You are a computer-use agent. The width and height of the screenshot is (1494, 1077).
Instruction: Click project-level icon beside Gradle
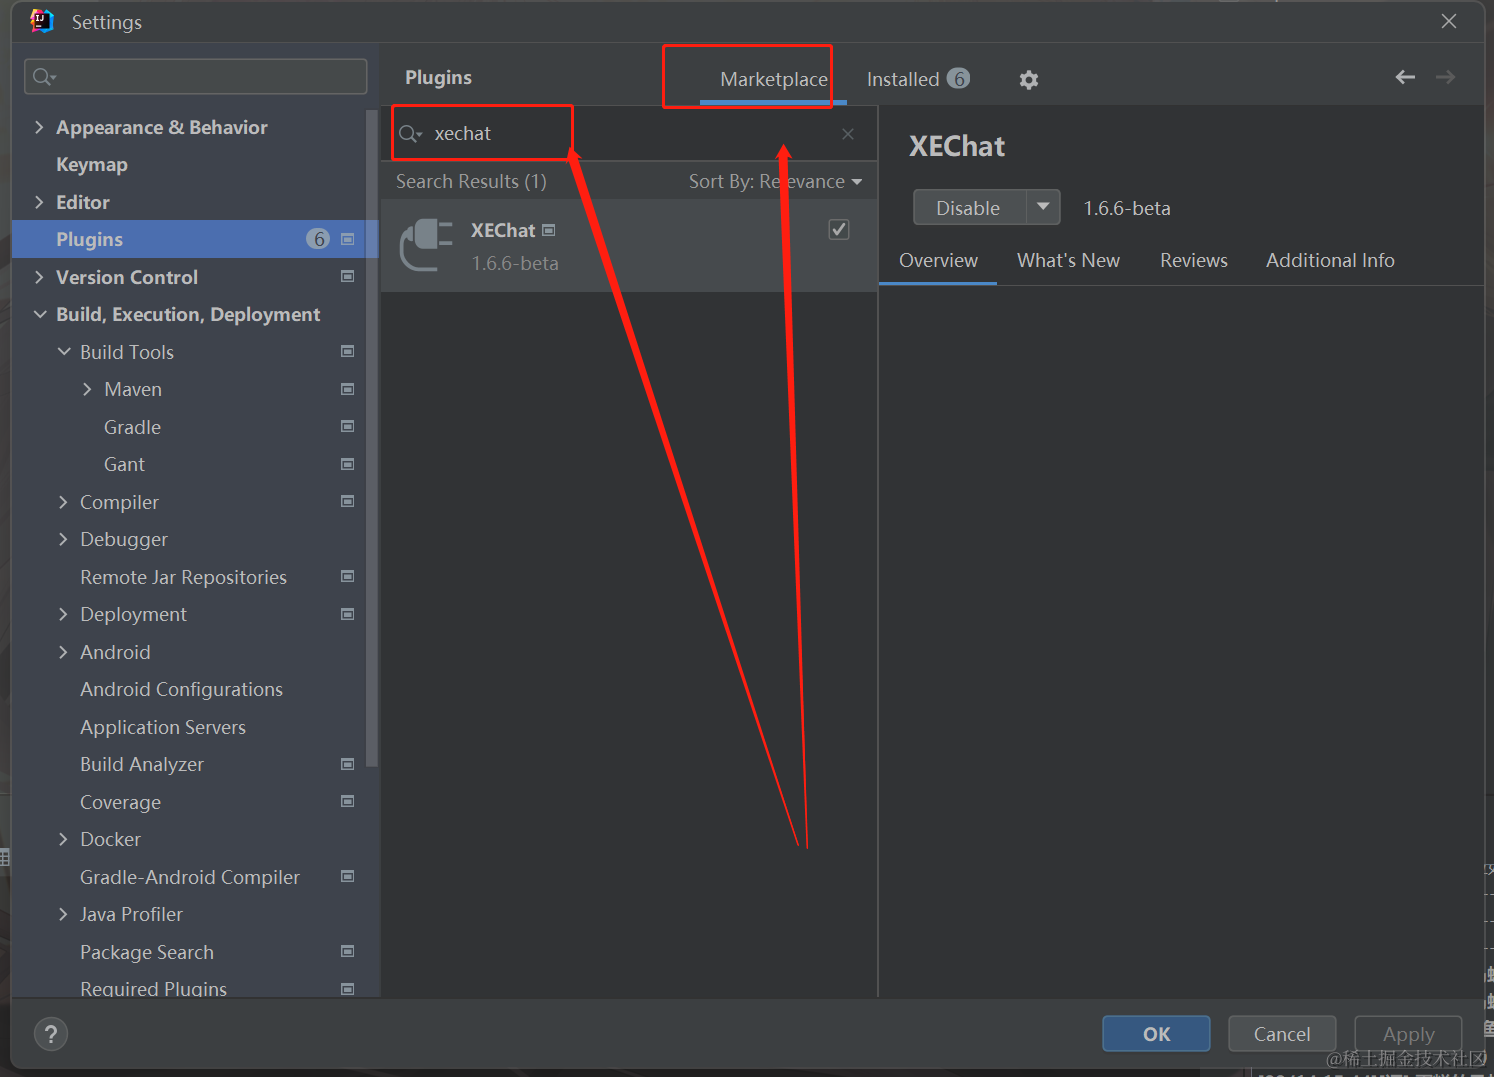tap(348, 426)
